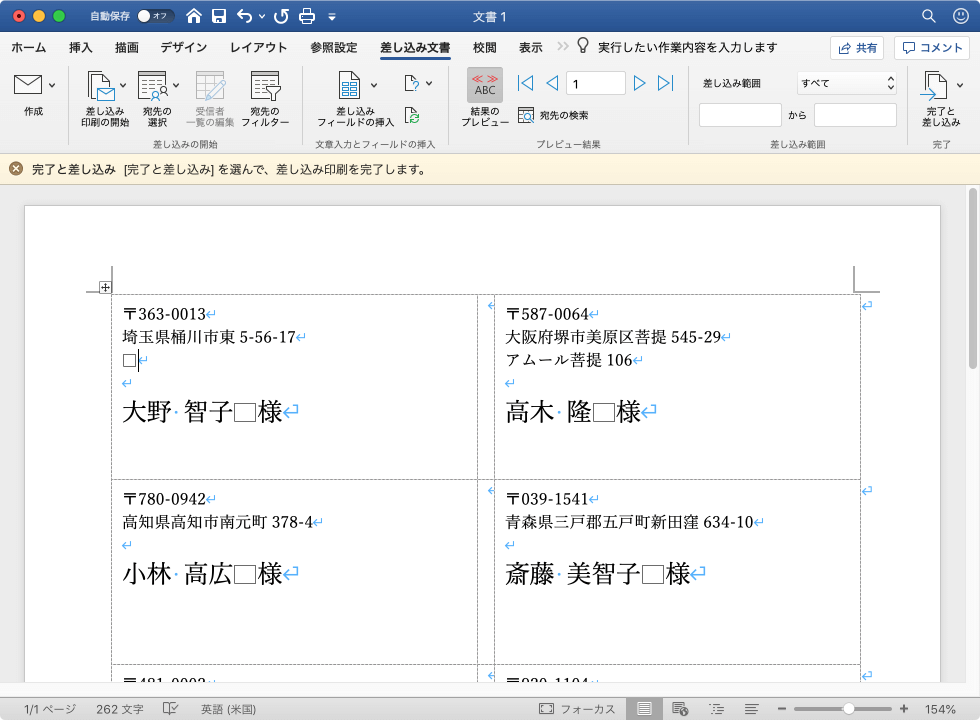Open すべて merge range combo box
The height and width of the screenshot is (720, 980).
click(847, 82)
